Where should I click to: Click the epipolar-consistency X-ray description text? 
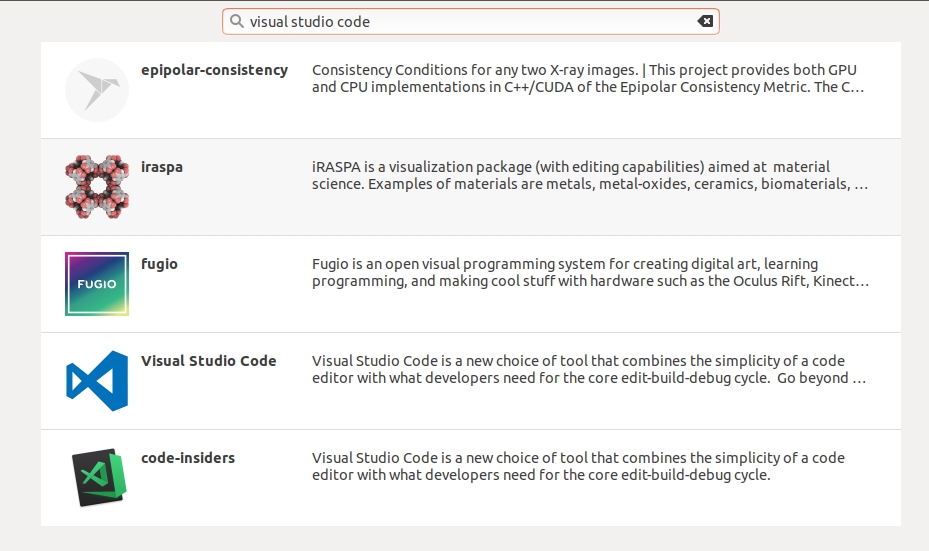587,79
